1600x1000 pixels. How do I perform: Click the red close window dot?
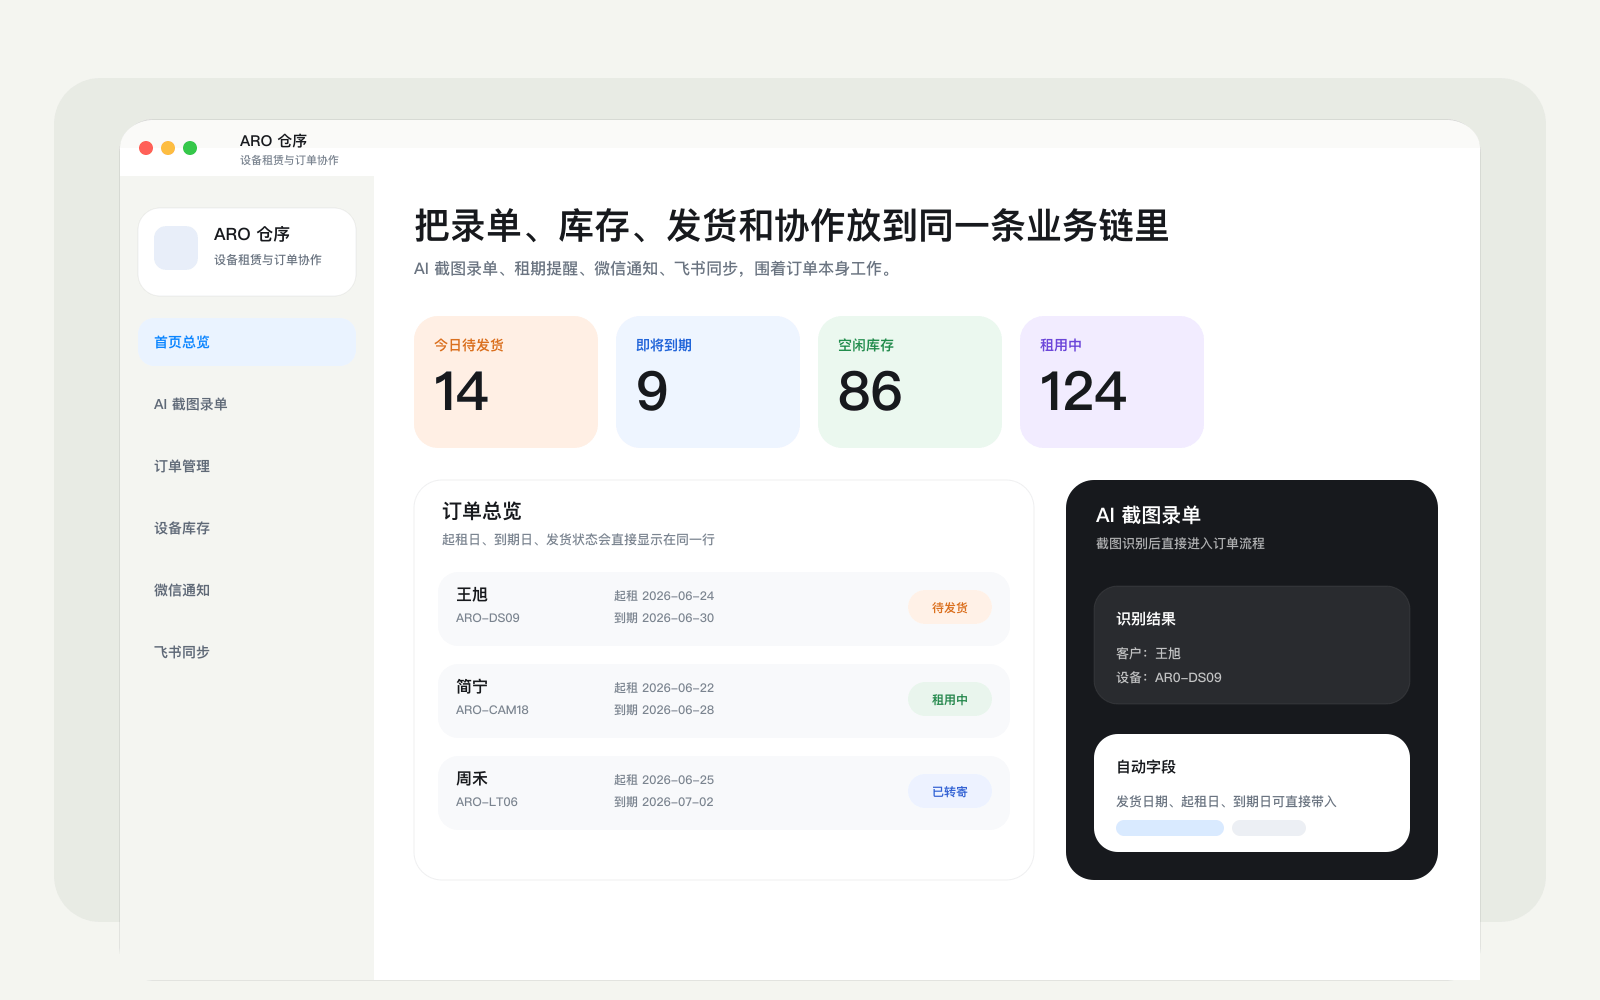tap(146, 148)
